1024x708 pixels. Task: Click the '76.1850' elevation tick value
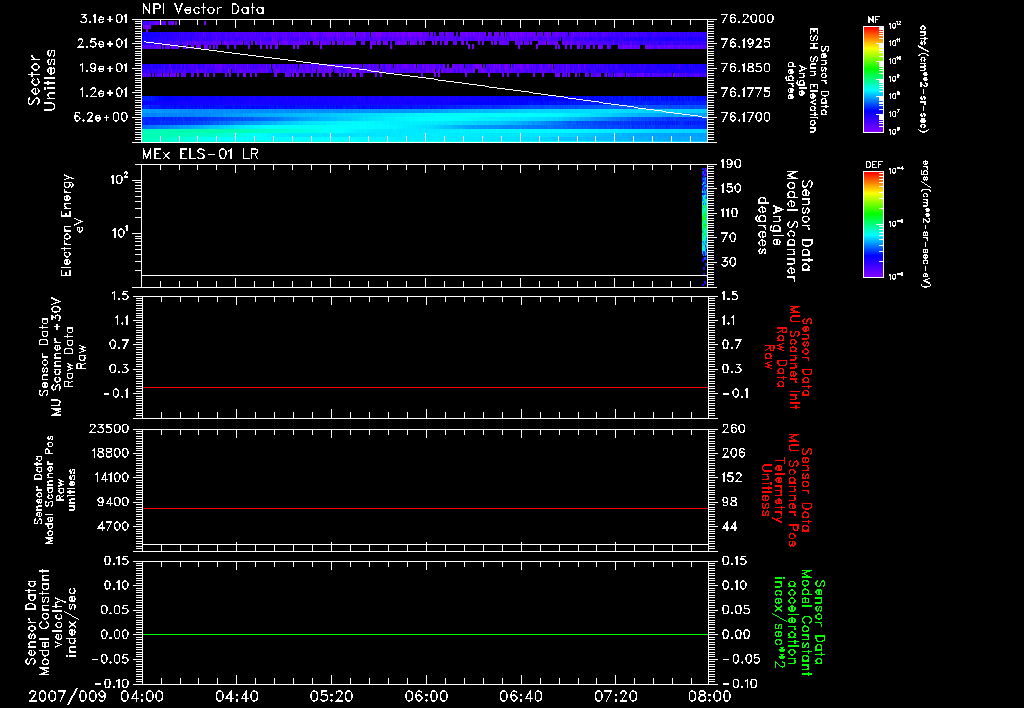pos(746,68)
